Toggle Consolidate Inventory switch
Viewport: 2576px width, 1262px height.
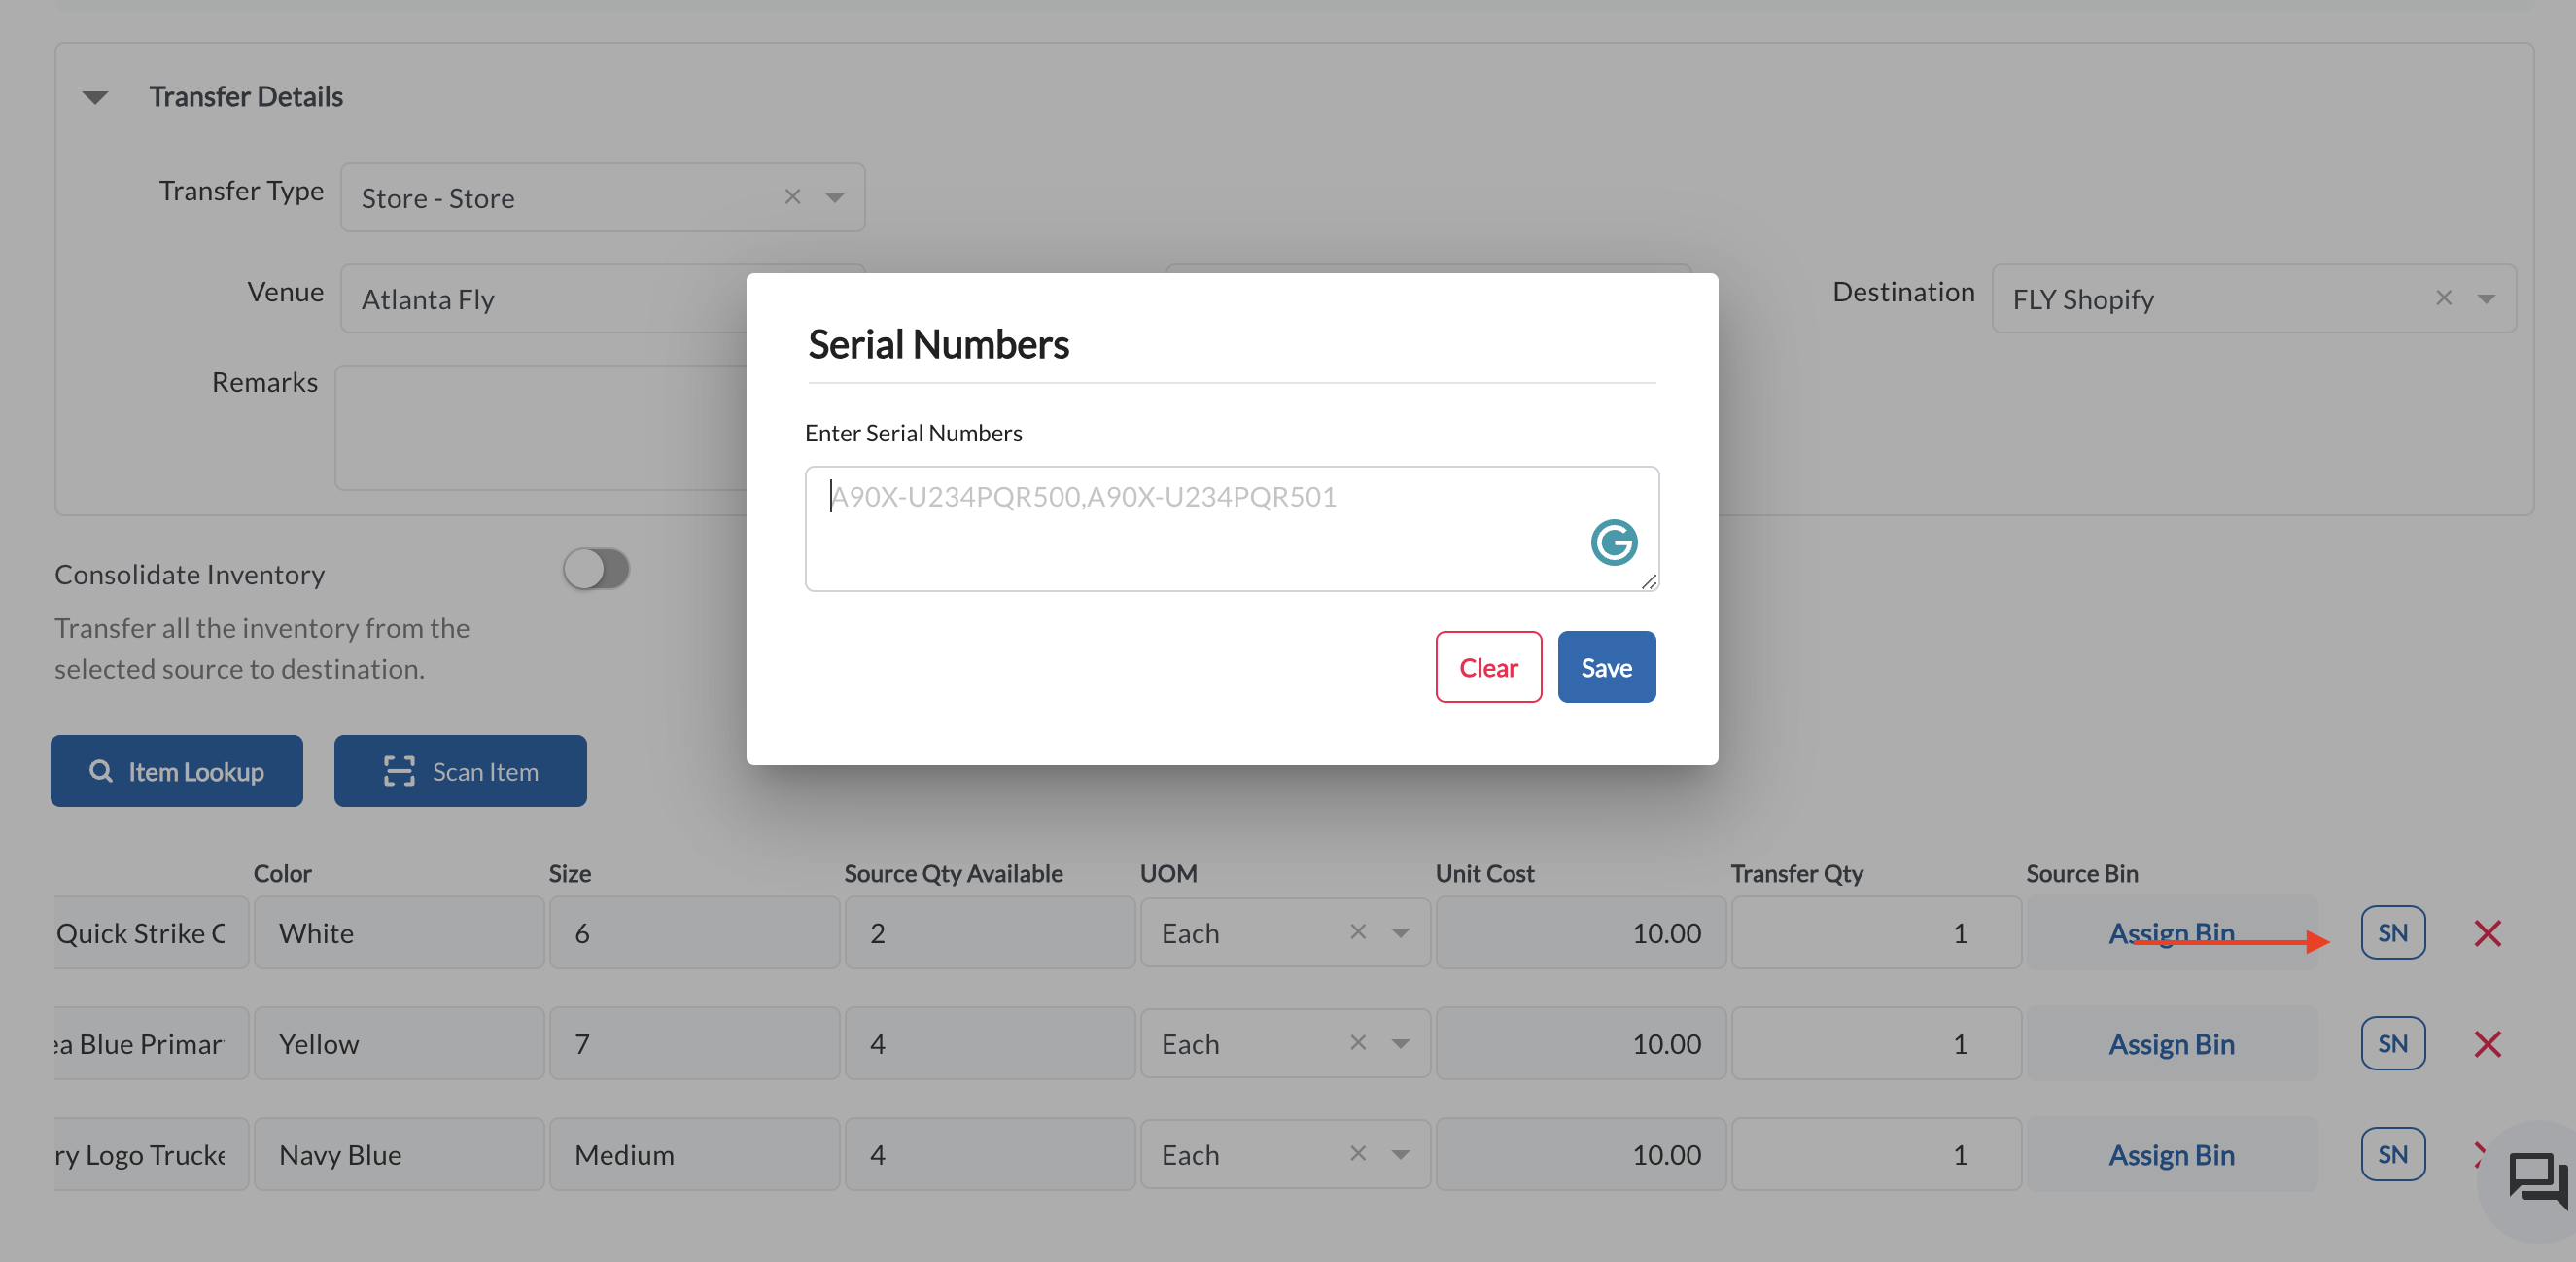(x=596, y=569)
